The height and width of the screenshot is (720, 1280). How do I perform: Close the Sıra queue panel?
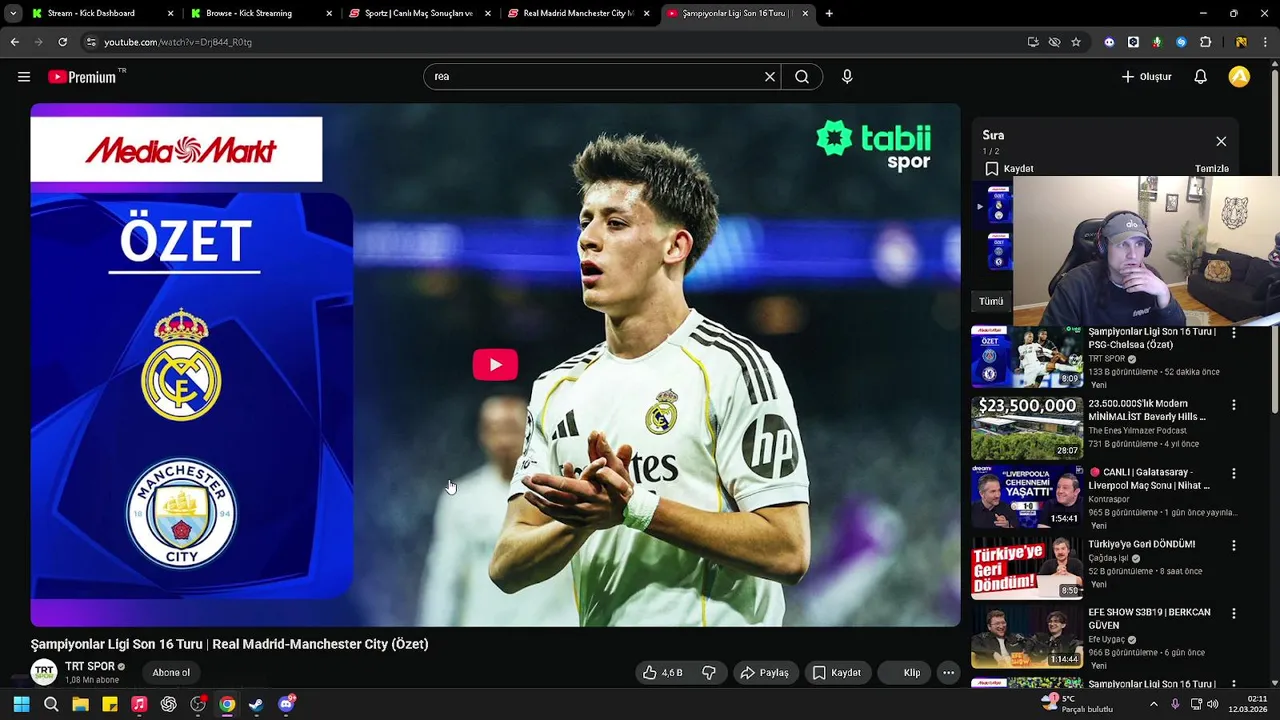[1221, 142]
